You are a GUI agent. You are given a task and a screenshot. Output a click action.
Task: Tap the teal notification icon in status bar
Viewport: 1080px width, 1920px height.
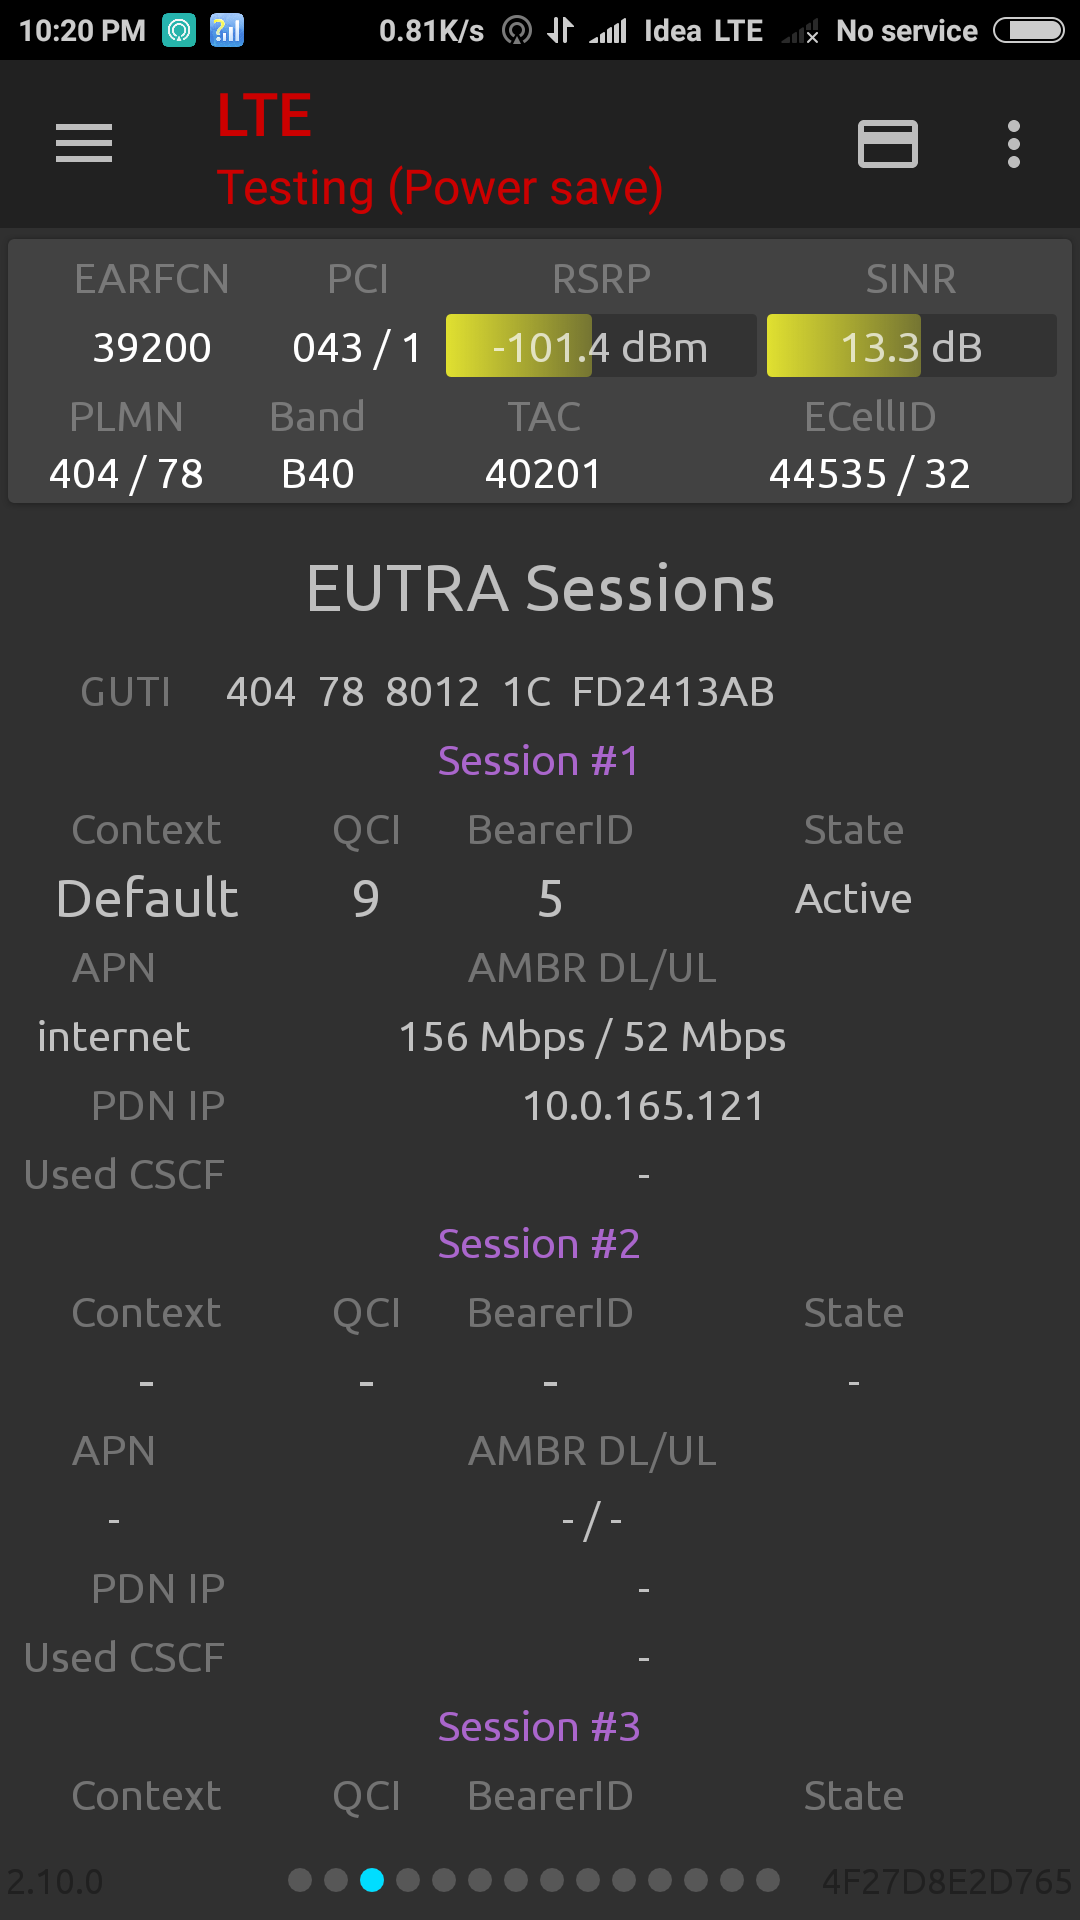179,31
